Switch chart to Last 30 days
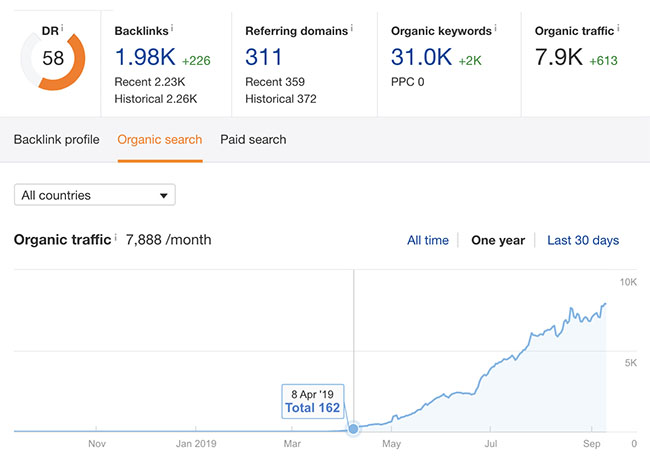Viewport: 650px width, 460px height. 583,240
